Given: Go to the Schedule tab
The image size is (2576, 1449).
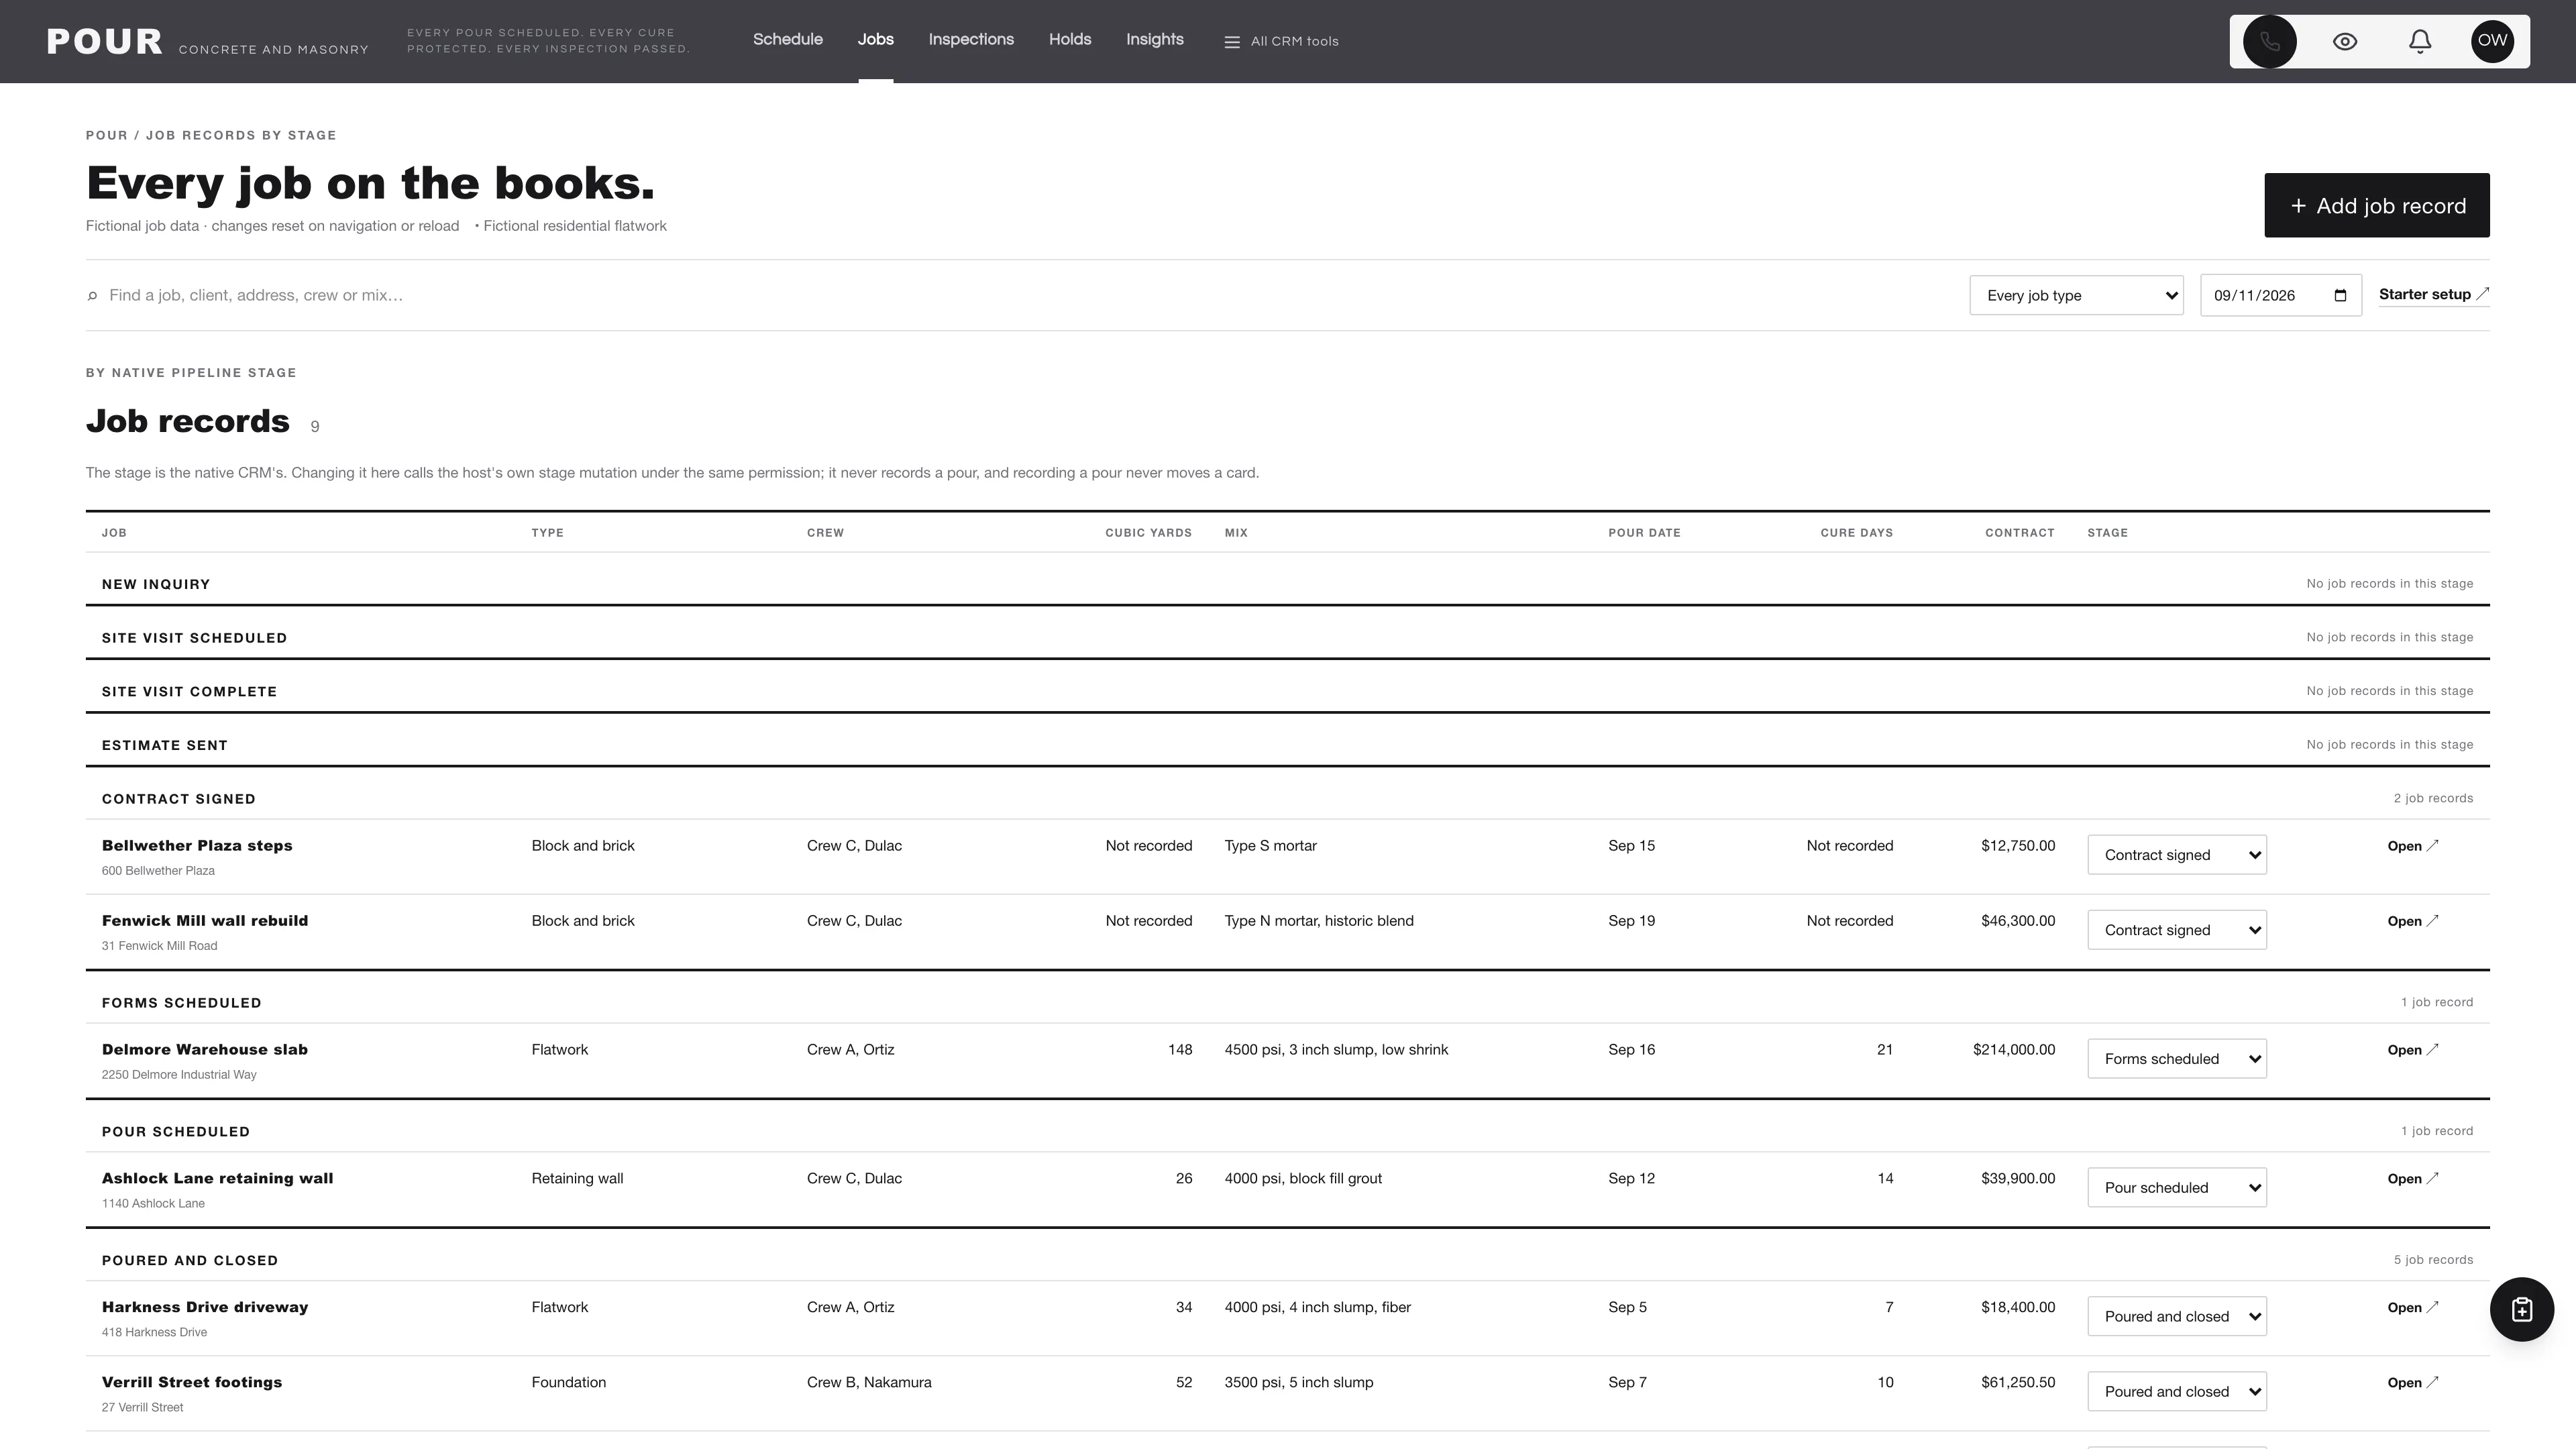Looking at the screenshot, I should click(787, 40).
